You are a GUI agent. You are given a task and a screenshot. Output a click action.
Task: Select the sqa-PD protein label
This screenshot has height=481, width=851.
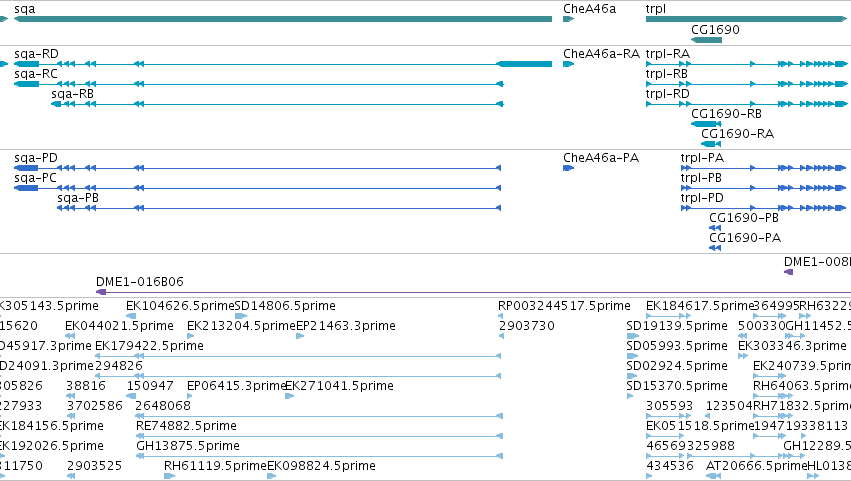click(36, 158)
